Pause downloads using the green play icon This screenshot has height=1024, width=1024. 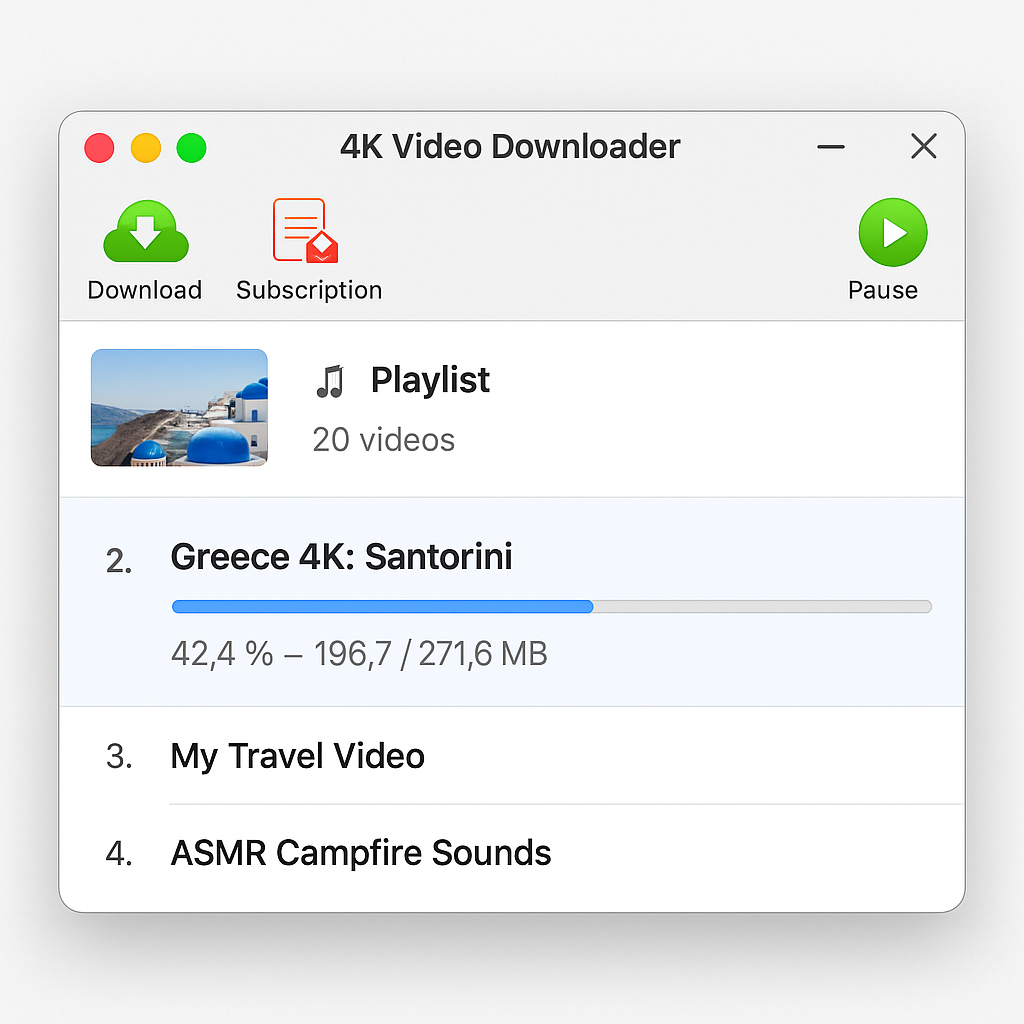click(x=892, y=233)
